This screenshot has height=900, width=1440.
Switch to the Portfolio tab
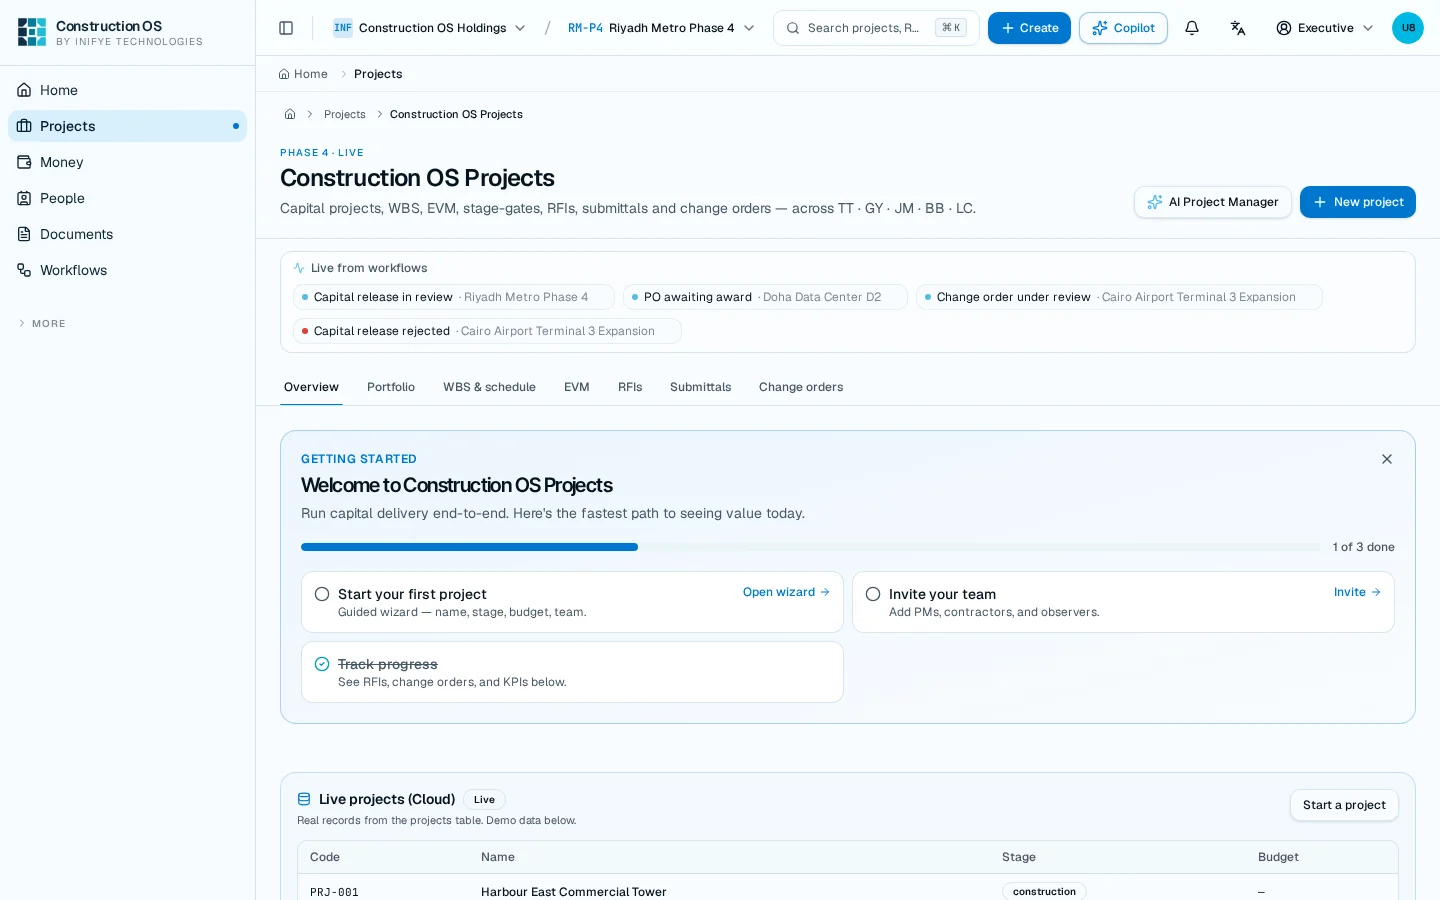tap(391, 387)
